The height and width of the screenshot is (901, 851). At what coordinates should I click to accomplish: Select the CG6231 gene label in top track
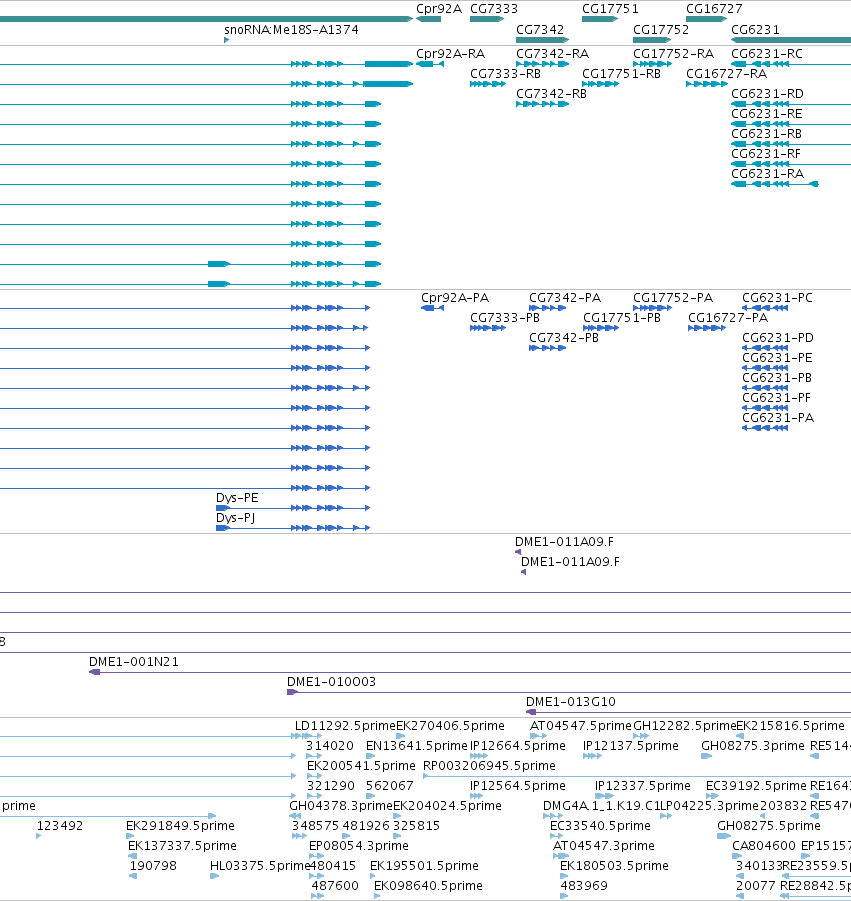[755, 29]
